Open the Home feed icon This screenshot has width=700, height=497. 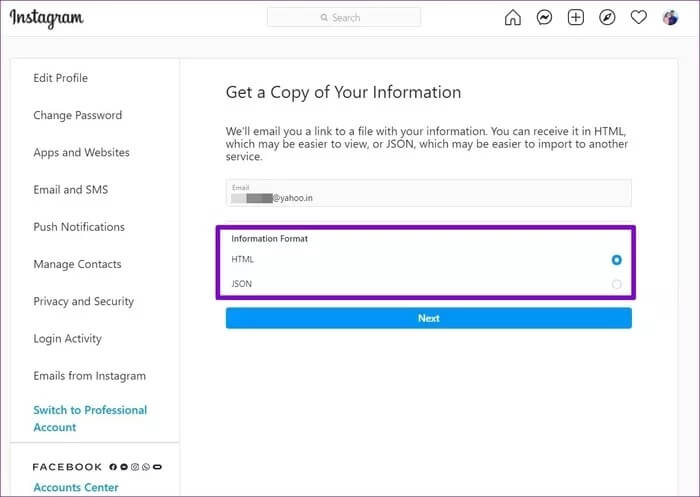tap(512, 18)
